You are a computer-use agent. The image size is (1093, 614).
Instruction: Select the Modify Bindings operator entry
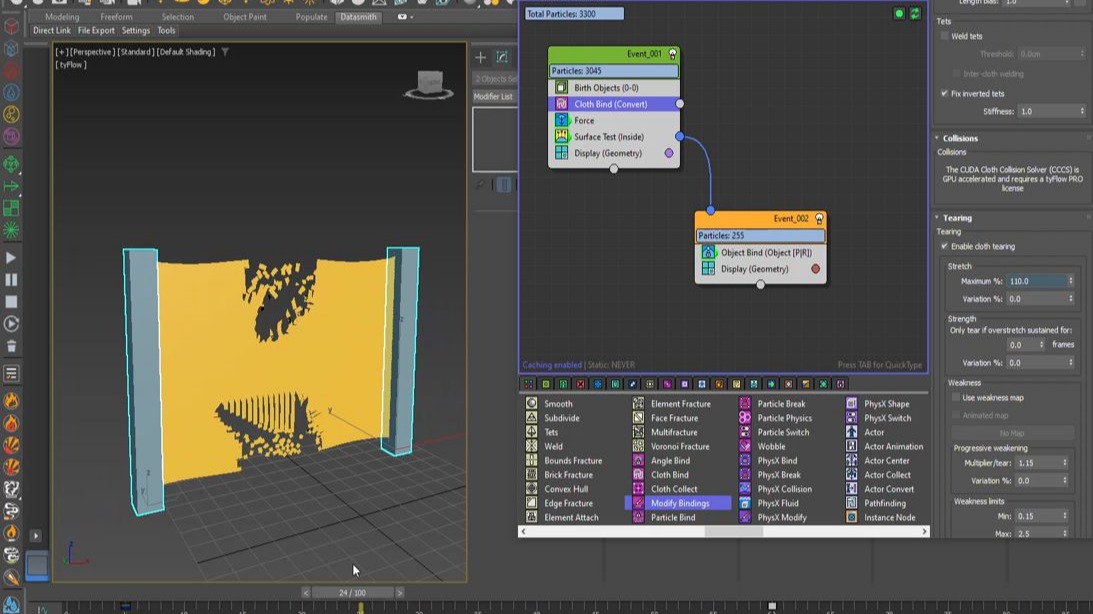tap(679, 503)
